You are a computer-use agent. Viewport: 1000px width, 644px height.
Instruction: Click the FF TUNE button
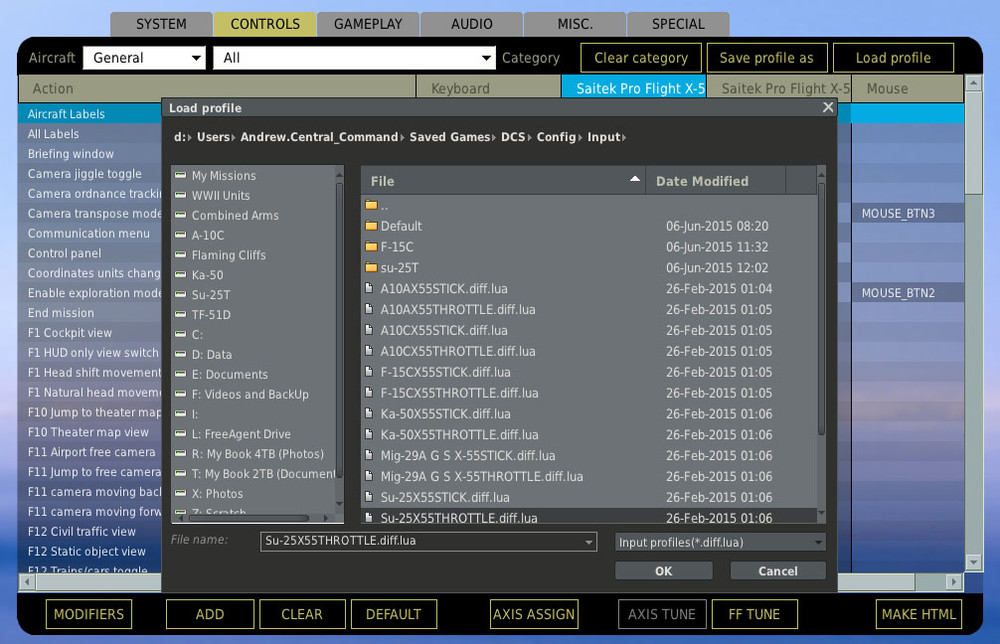click(x=754, y=614)
